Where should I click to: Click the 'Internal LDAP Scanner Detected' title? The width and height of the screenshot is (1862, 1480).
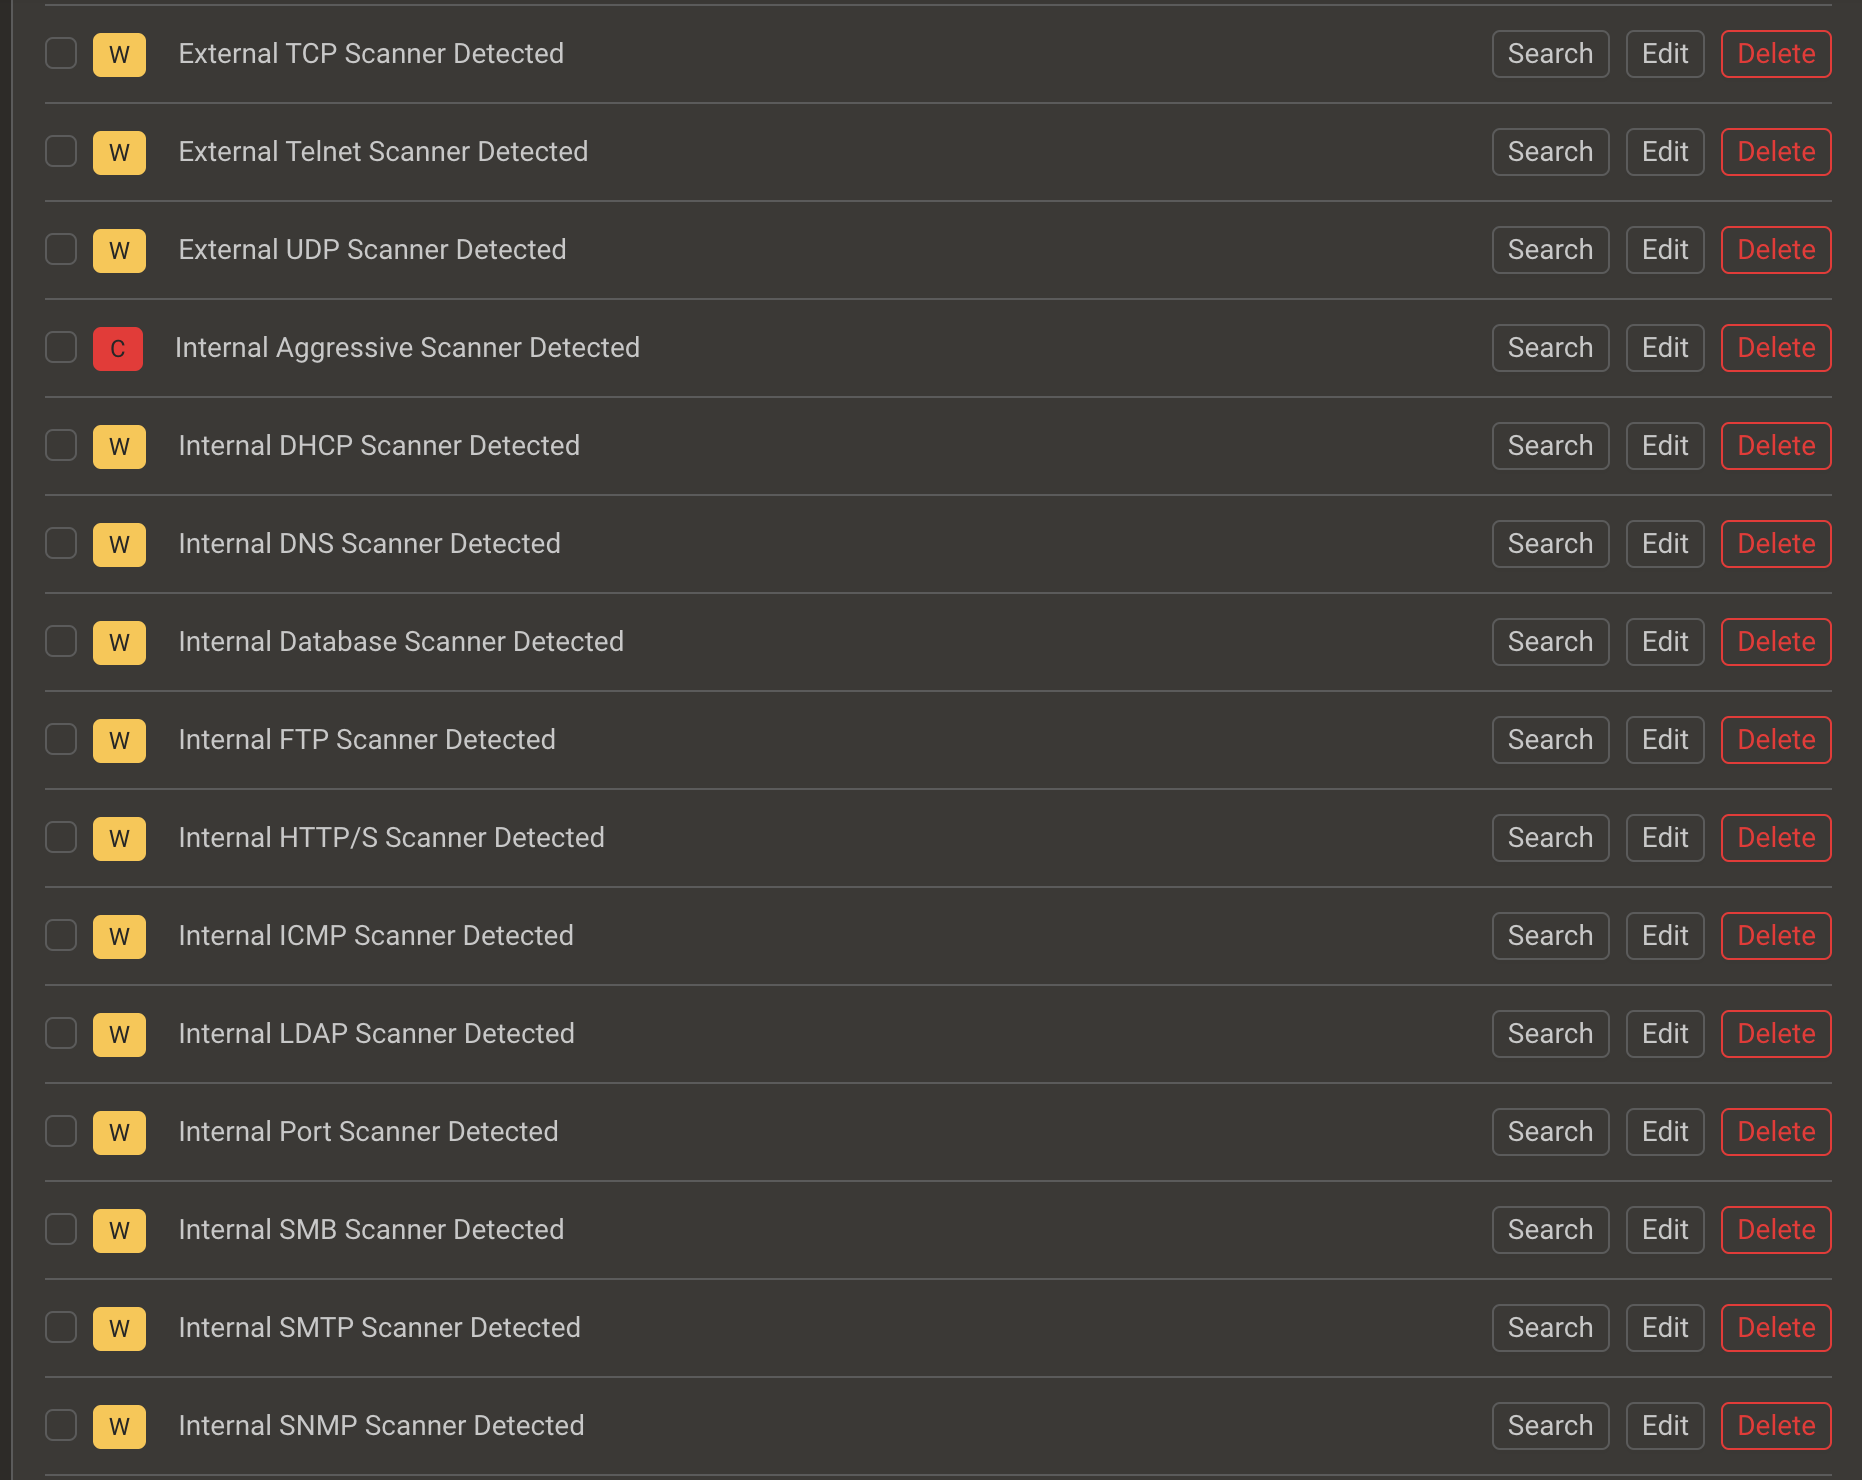click(x=376, y=1034)
